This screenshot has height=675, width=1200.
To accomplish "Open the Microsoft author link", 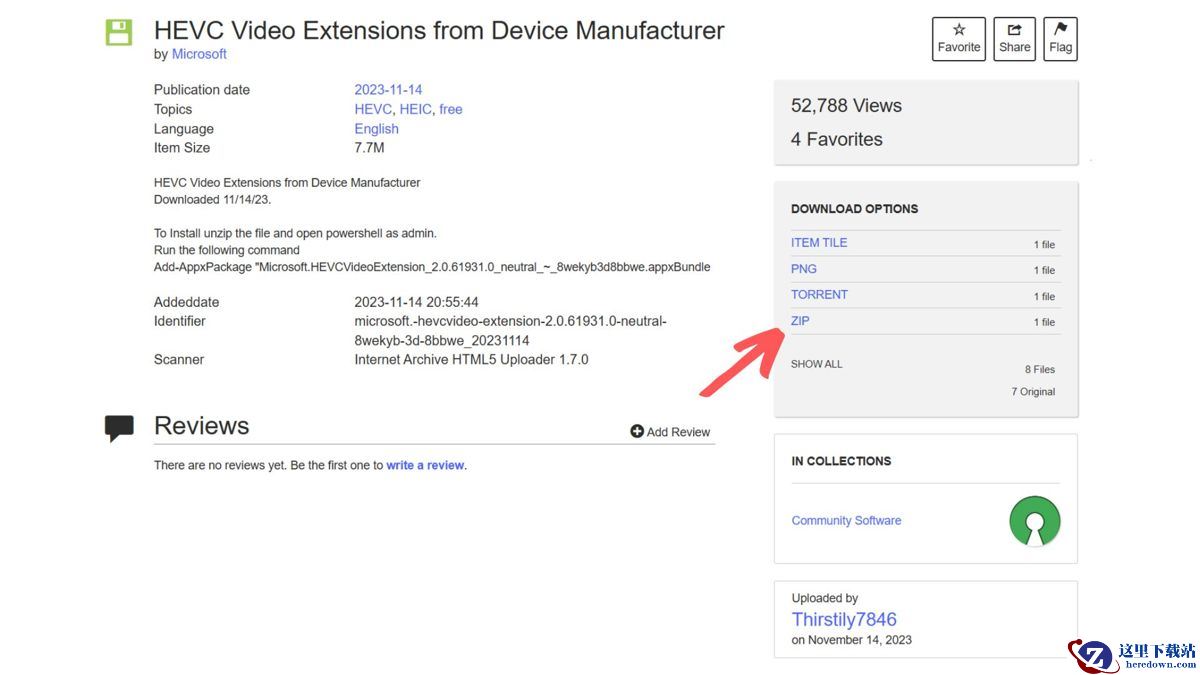I will 199,54.
